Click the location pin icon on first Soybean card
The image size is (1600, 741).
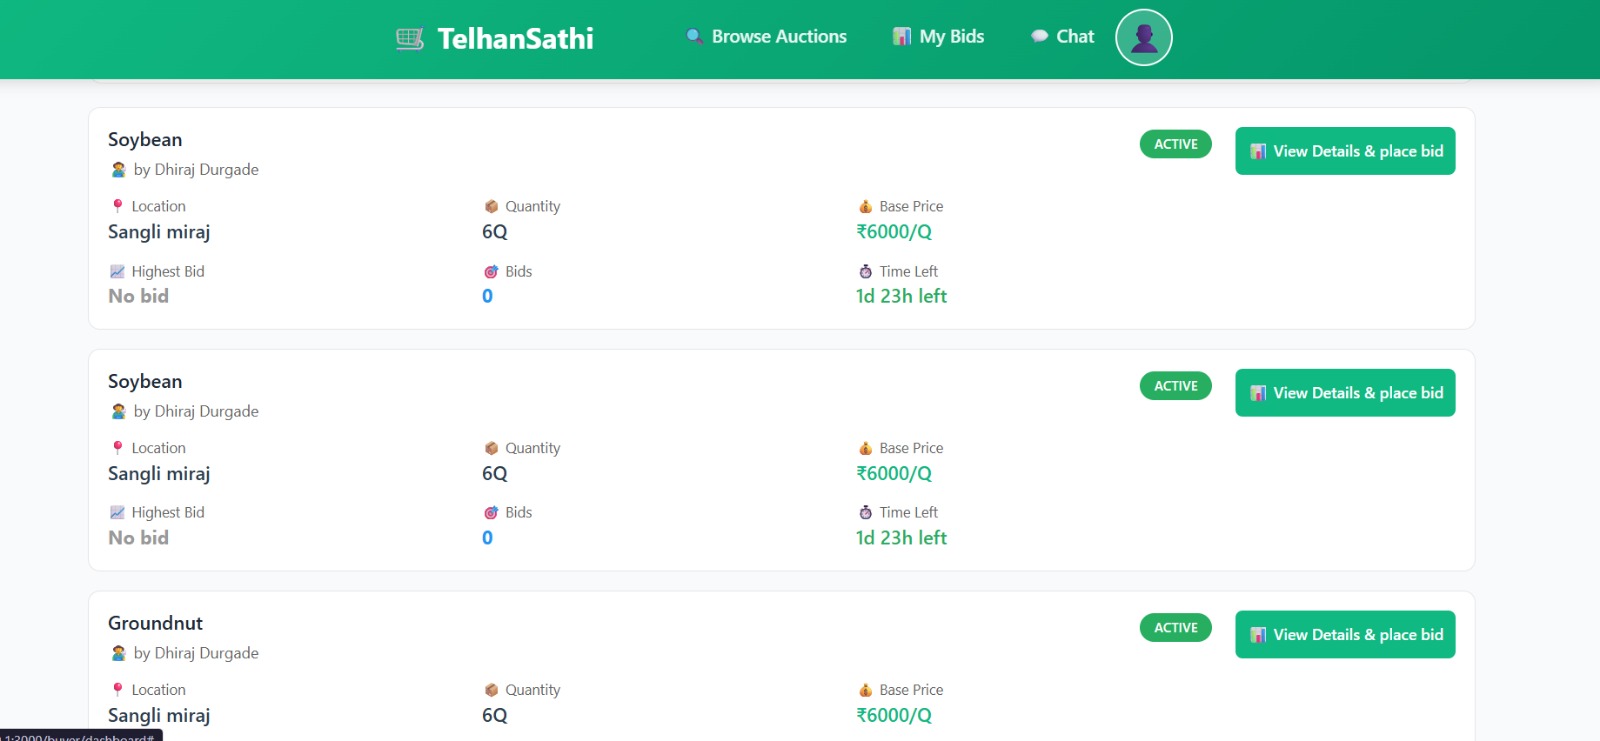tap(117, 206)
